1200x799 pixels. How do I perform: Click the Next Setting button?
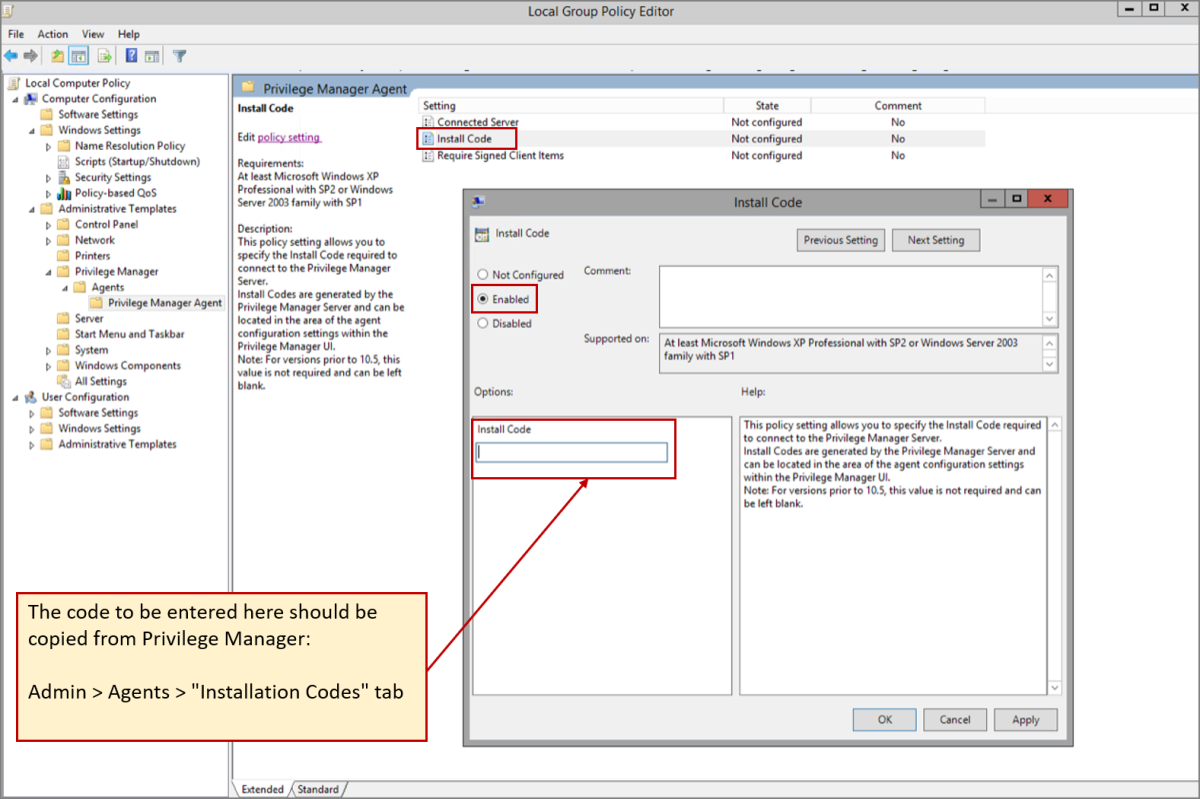[935, 240]
